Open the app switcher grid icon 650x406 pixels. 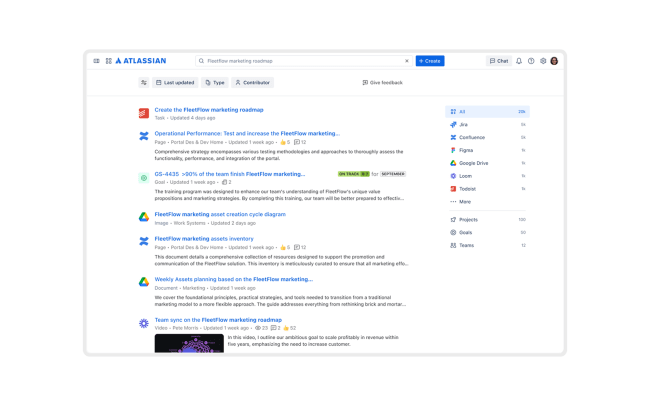coord(109,61)
